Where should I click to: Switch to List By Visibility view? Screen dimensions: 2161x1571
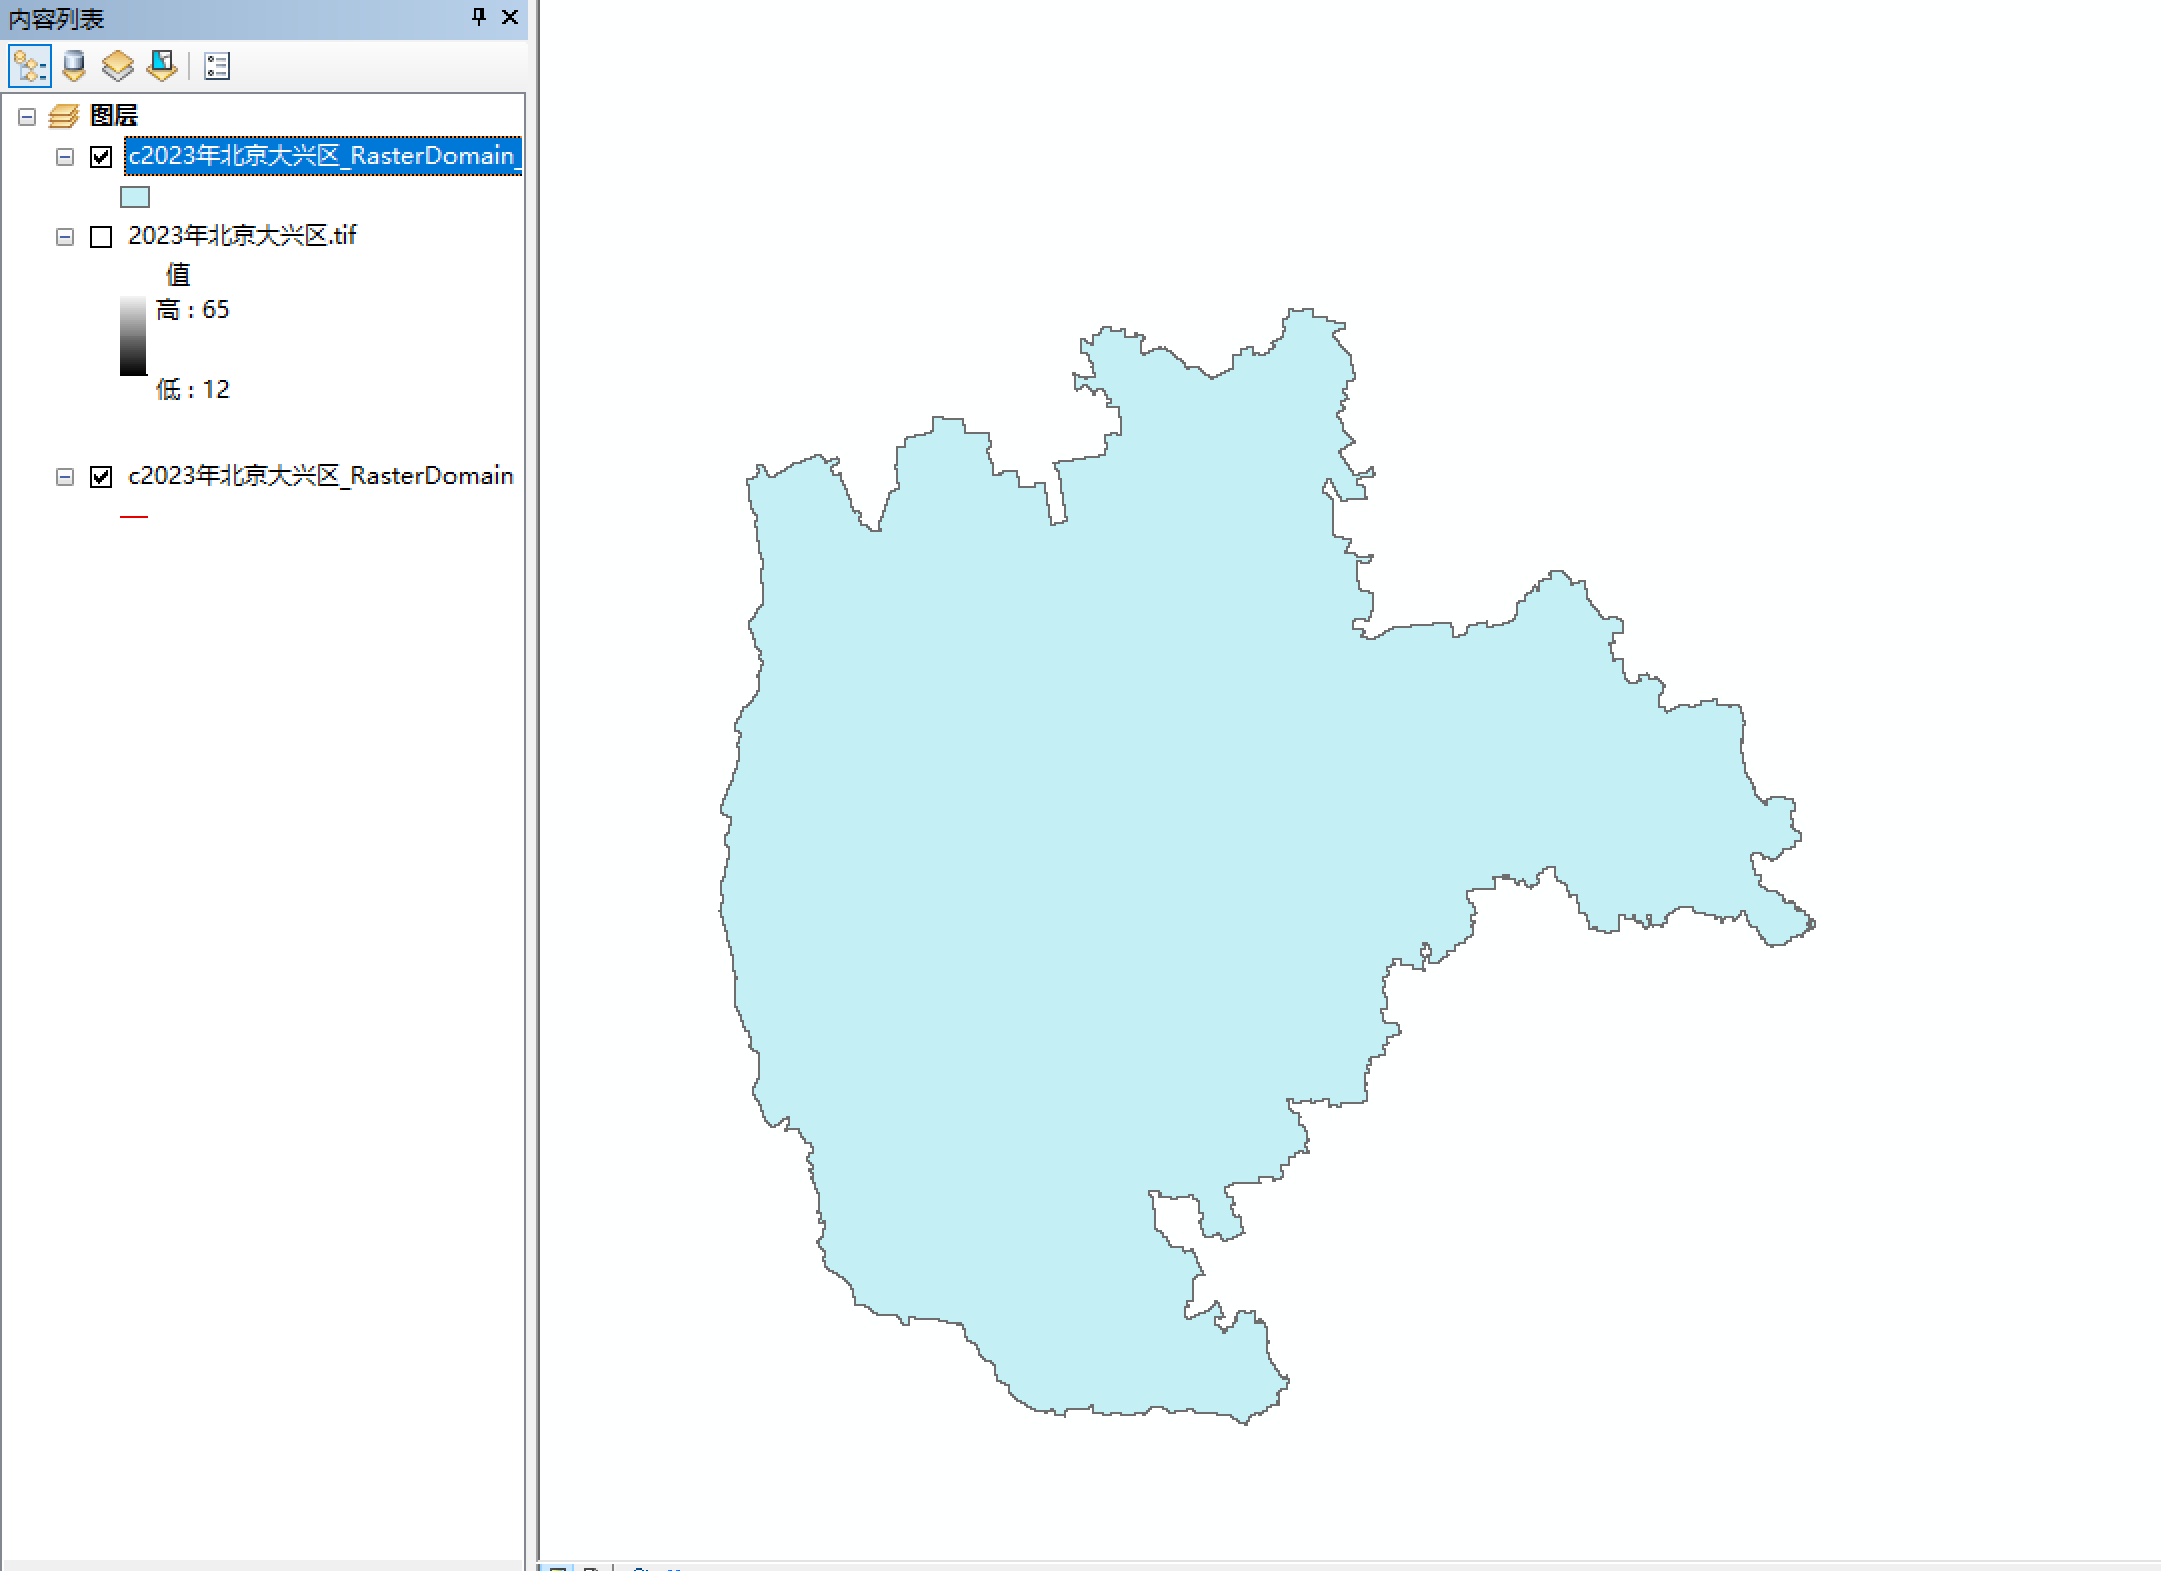pos(118,66)
